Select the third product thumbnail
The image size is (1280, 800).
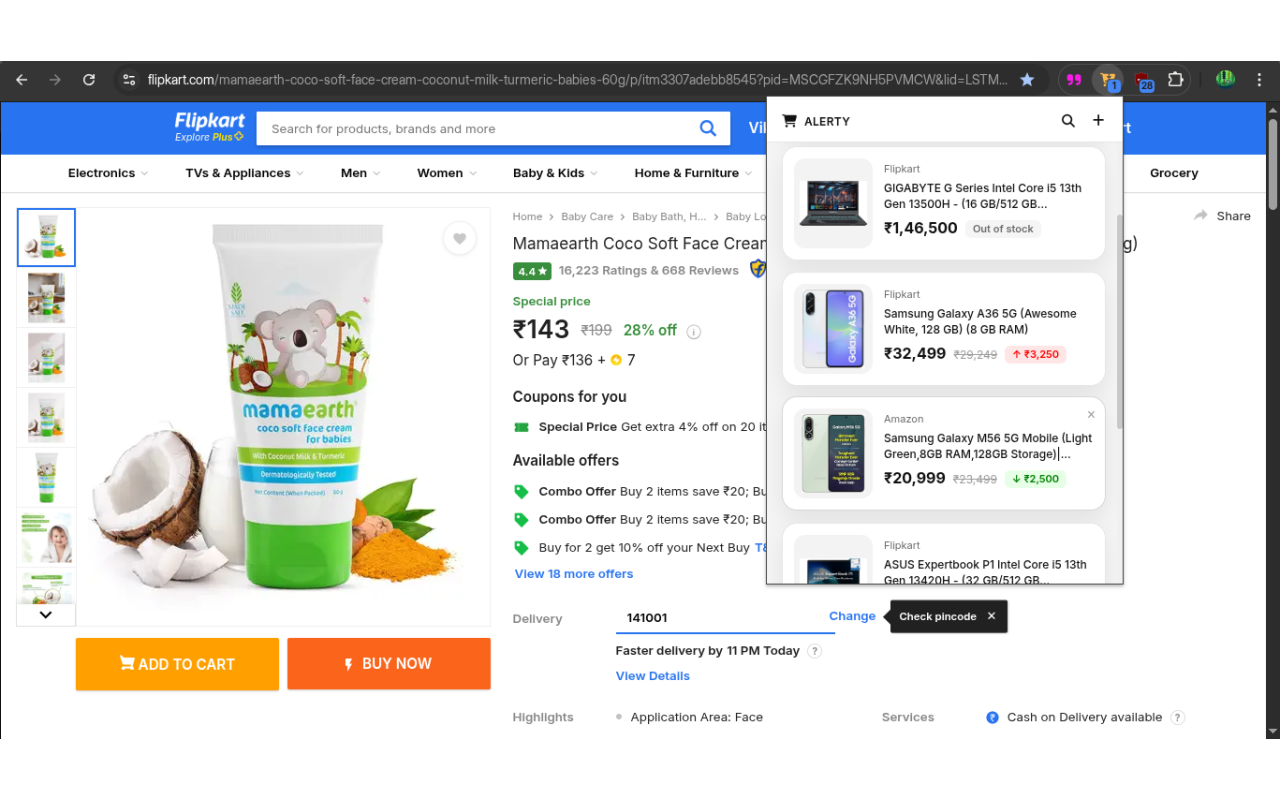point(46,357)
